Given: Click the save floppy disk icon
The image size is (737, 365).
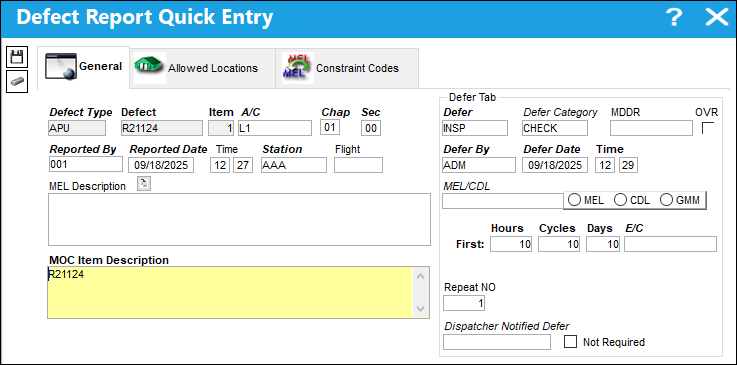Looking at the screenshot, I should click(x=17, y=57).
